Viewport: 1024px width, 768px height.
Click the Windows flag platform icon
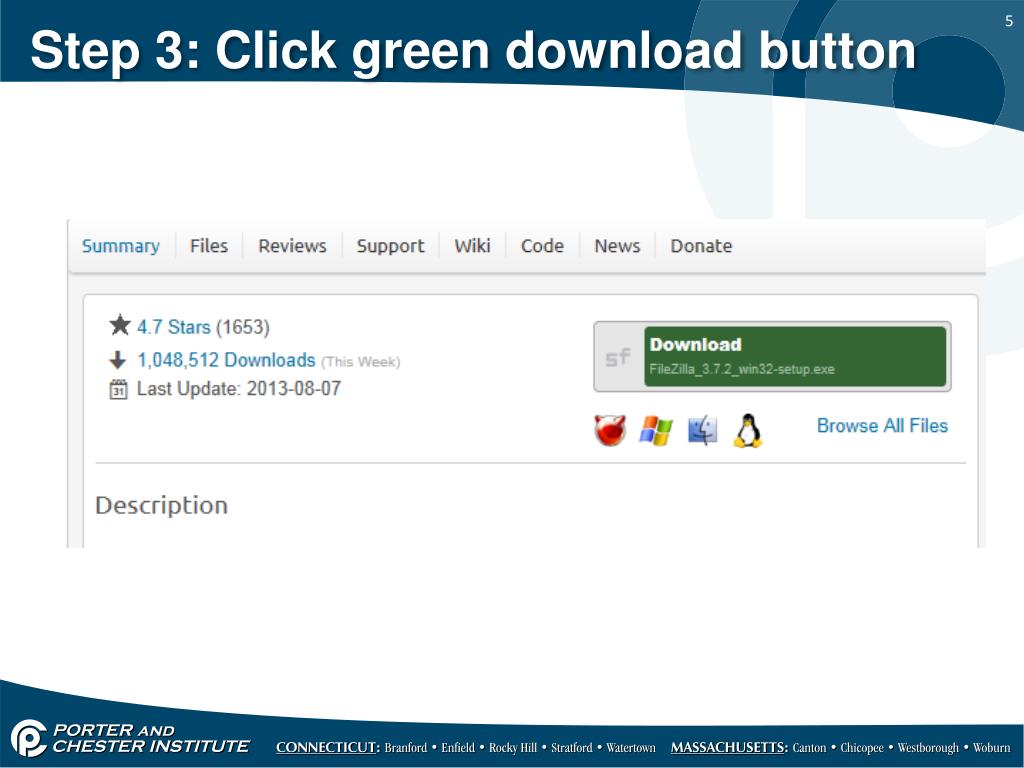pos(656,431)
